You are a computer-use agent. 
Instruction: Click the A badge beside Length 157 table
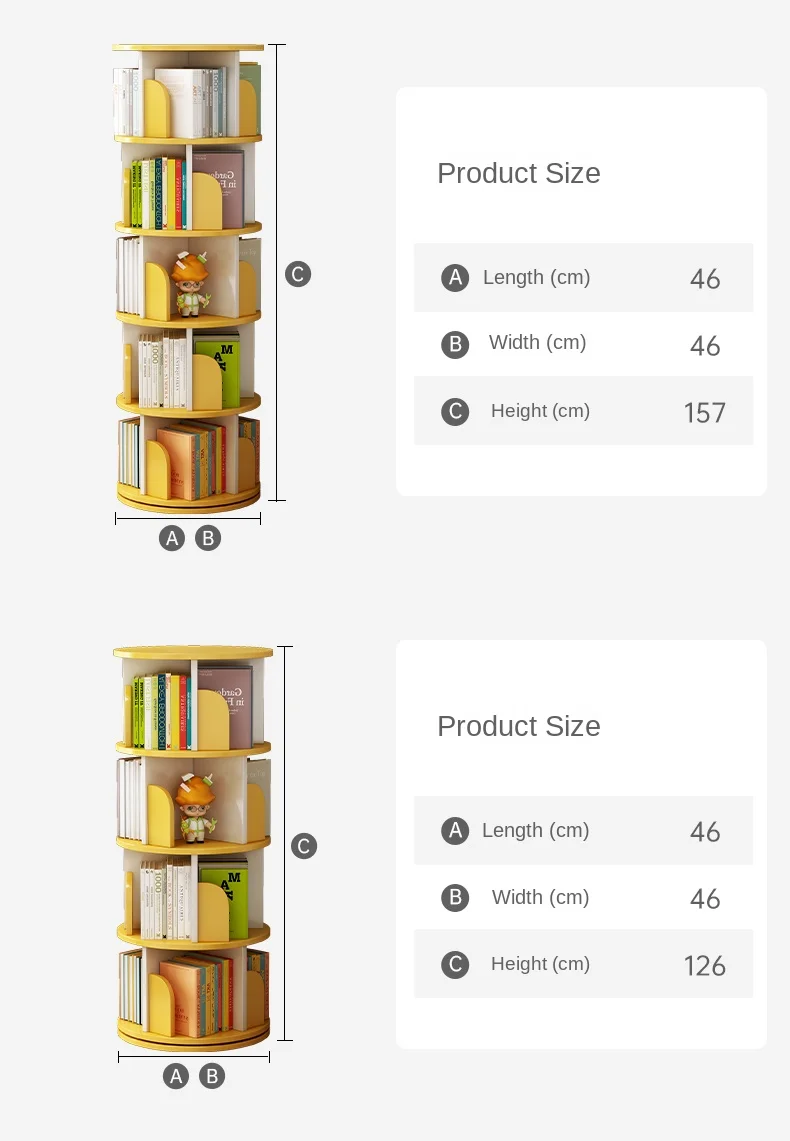click(x=455, y=277)
